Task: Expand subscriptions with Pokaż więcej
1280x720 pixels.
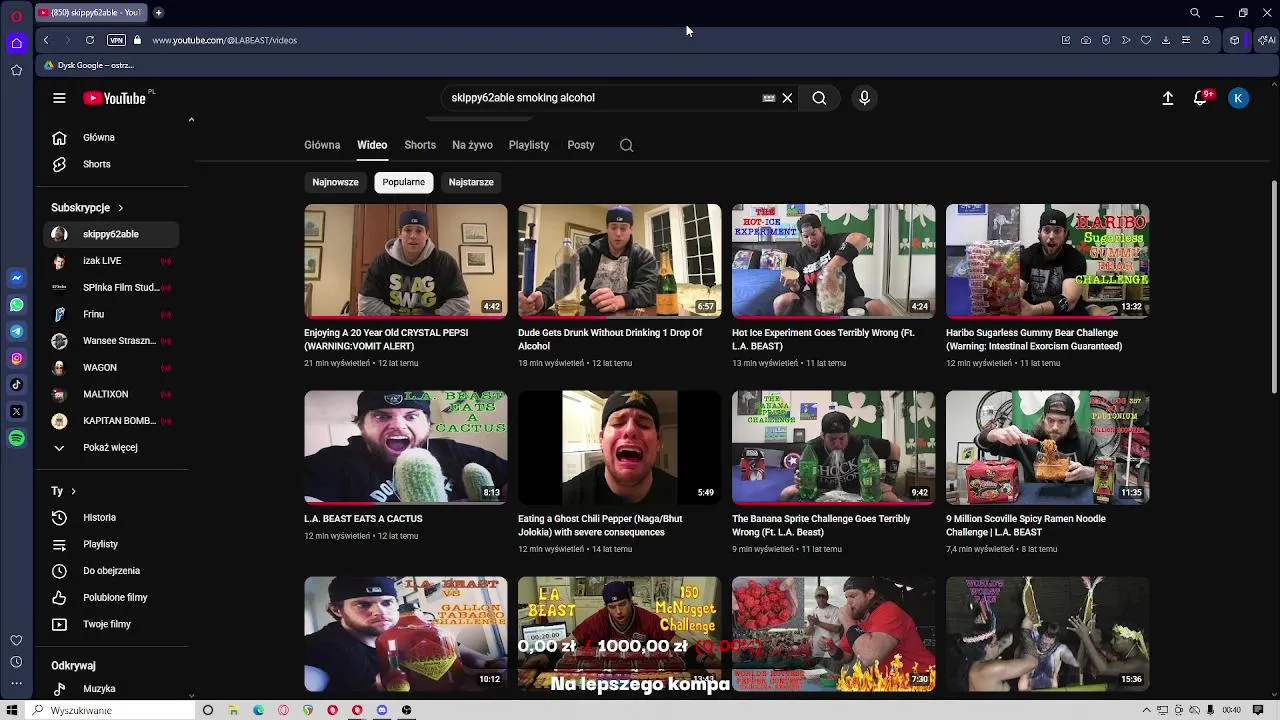Action: (112, 447)
